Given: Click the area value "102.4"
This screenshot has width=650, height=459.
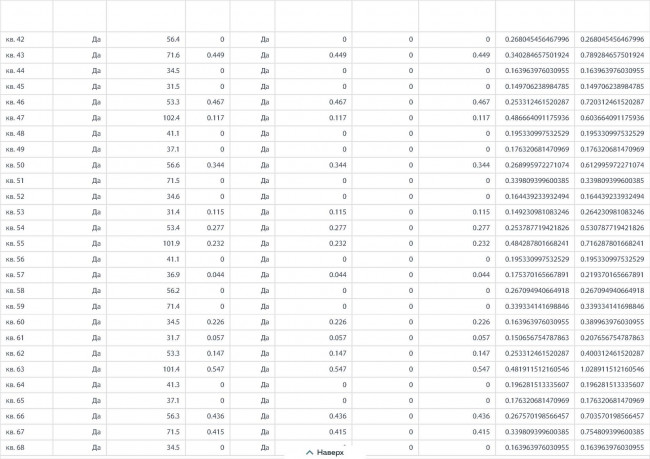Looking at the screenshot, I should [x=172, y=118].
